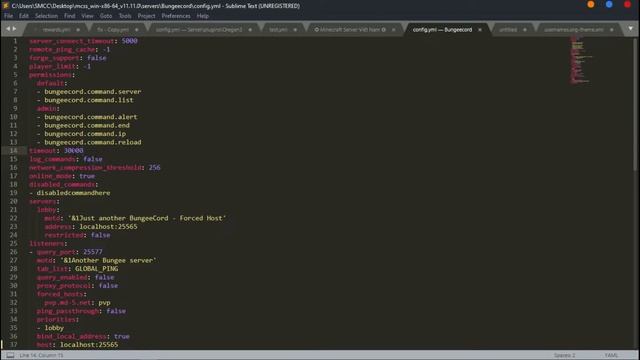Viewport: 640px width, 360px height.
Task: Click 'bungeecord.command.list' on line 8
Action: tap(89, 100)
